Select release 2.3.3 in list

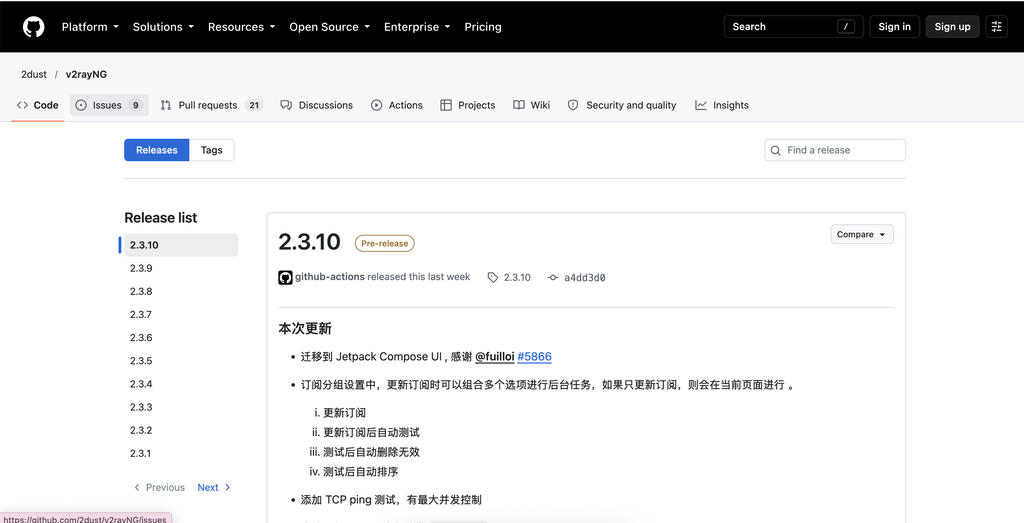tap(181, 407)
